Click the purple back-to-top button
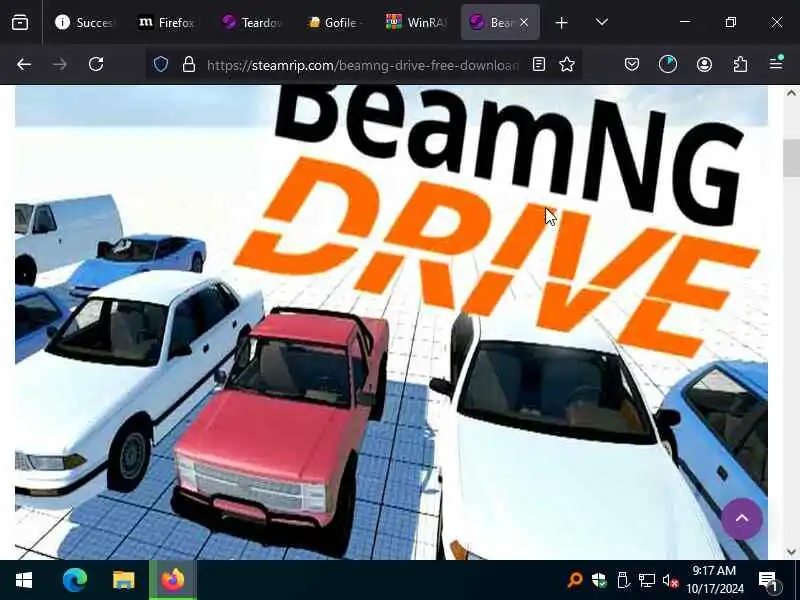This screenshot has width=800, height=600. 742,519
